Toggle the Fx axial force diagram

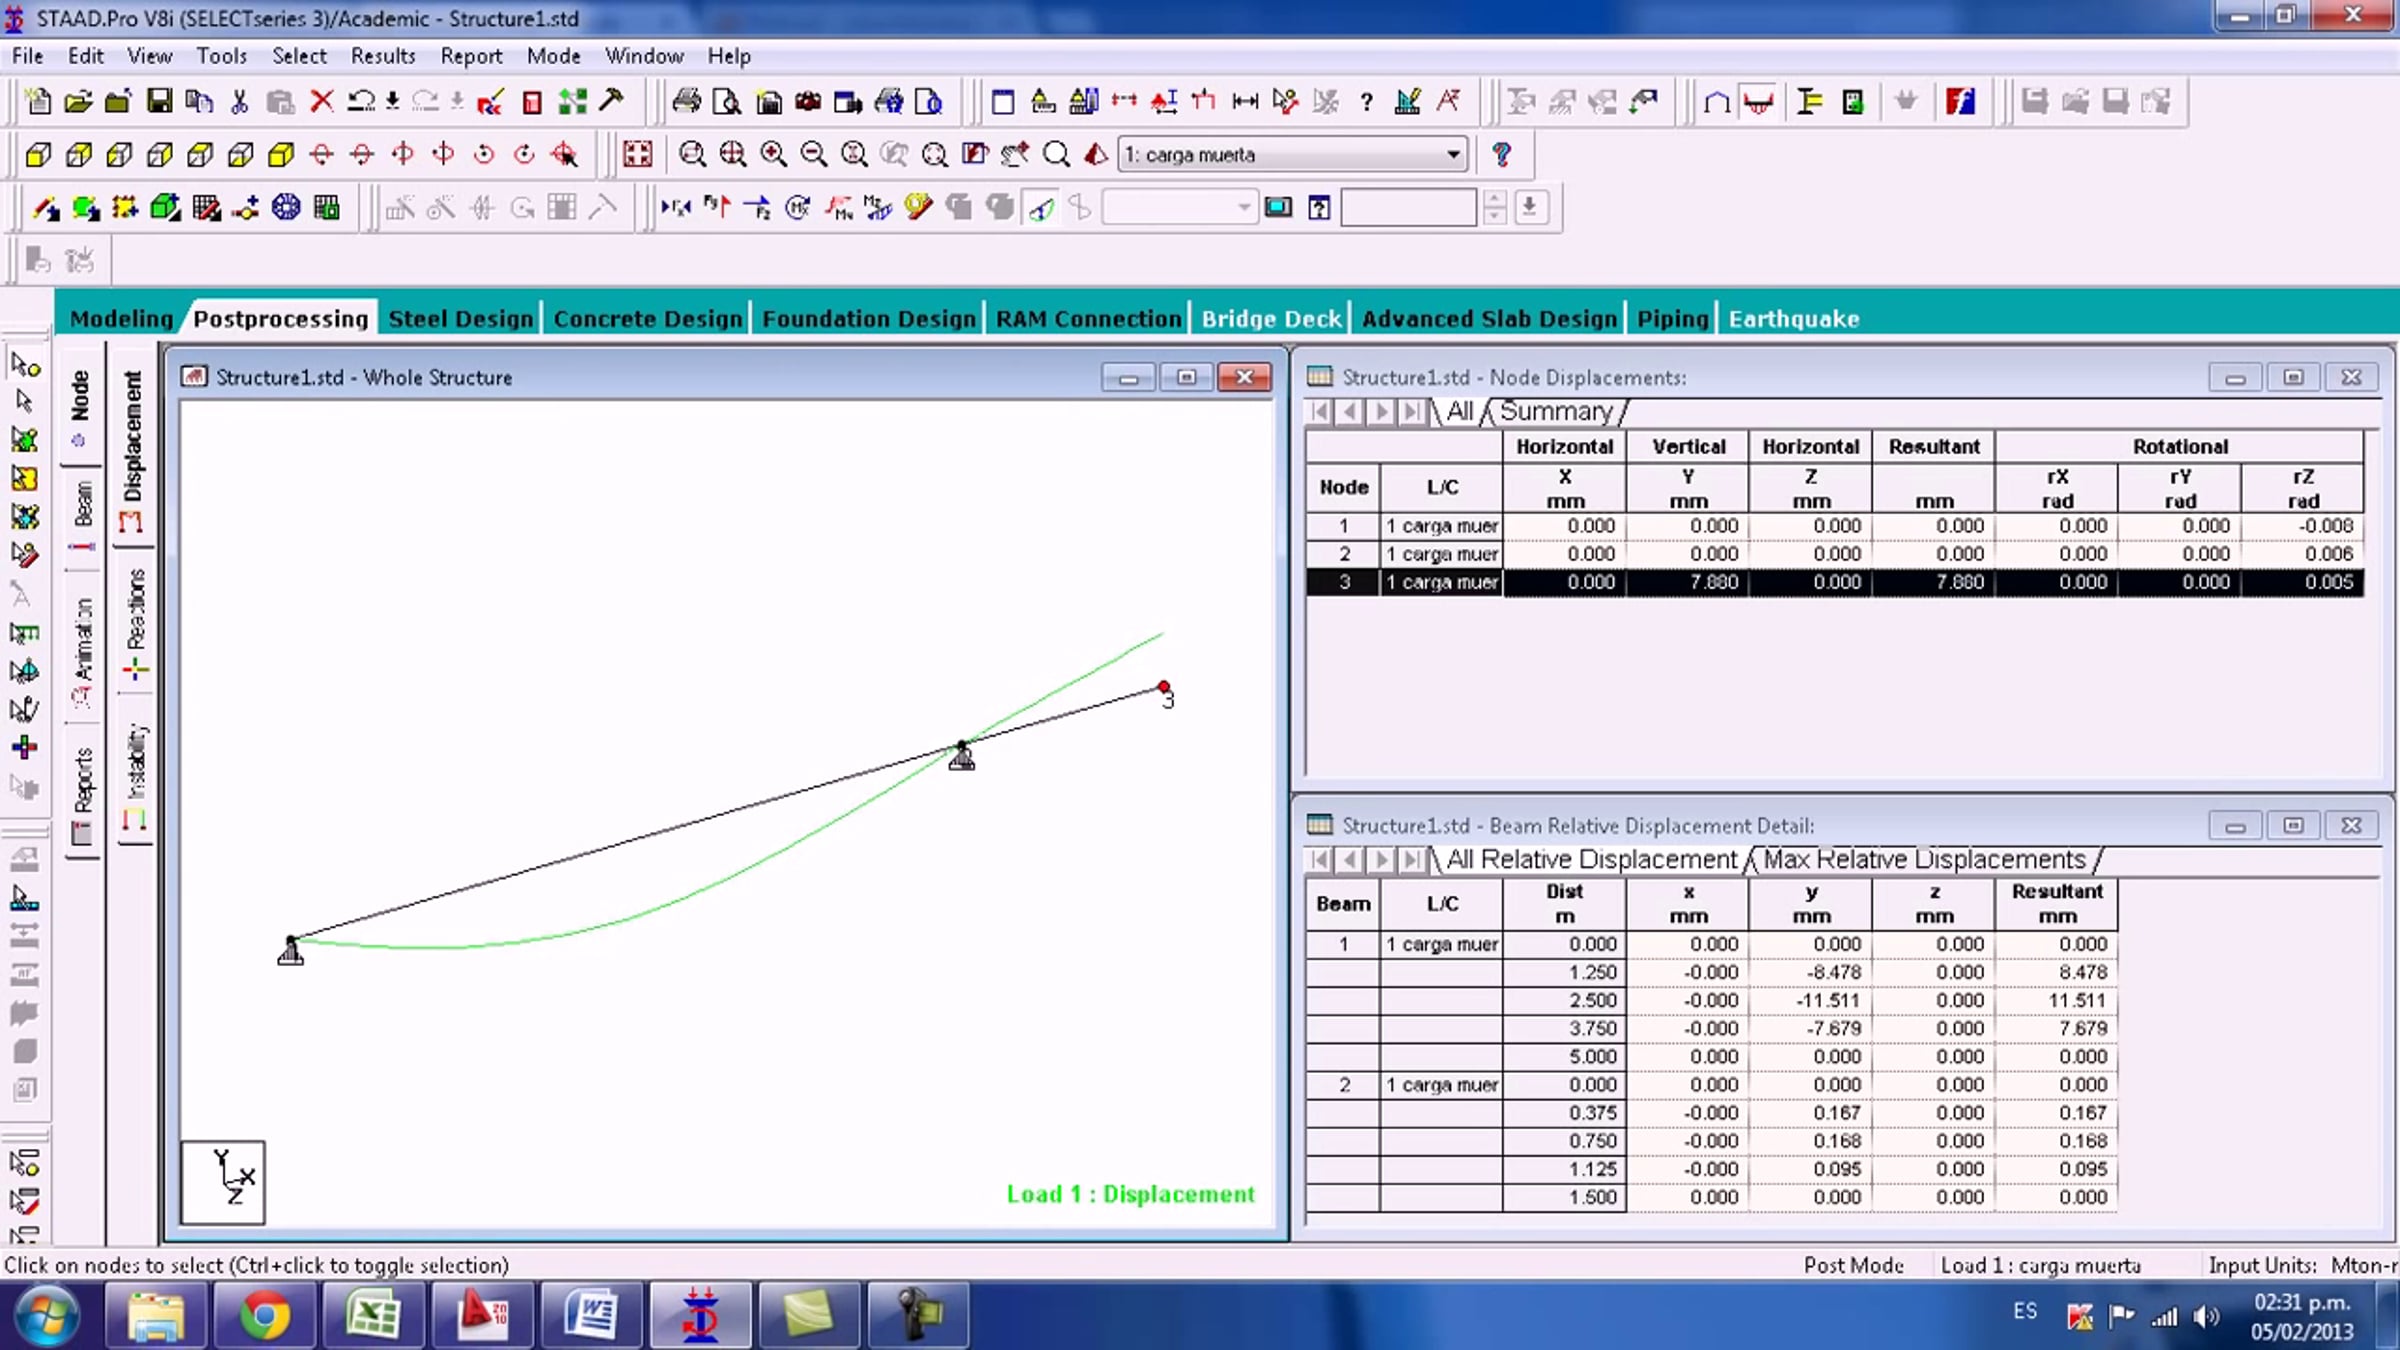[675, 208]
